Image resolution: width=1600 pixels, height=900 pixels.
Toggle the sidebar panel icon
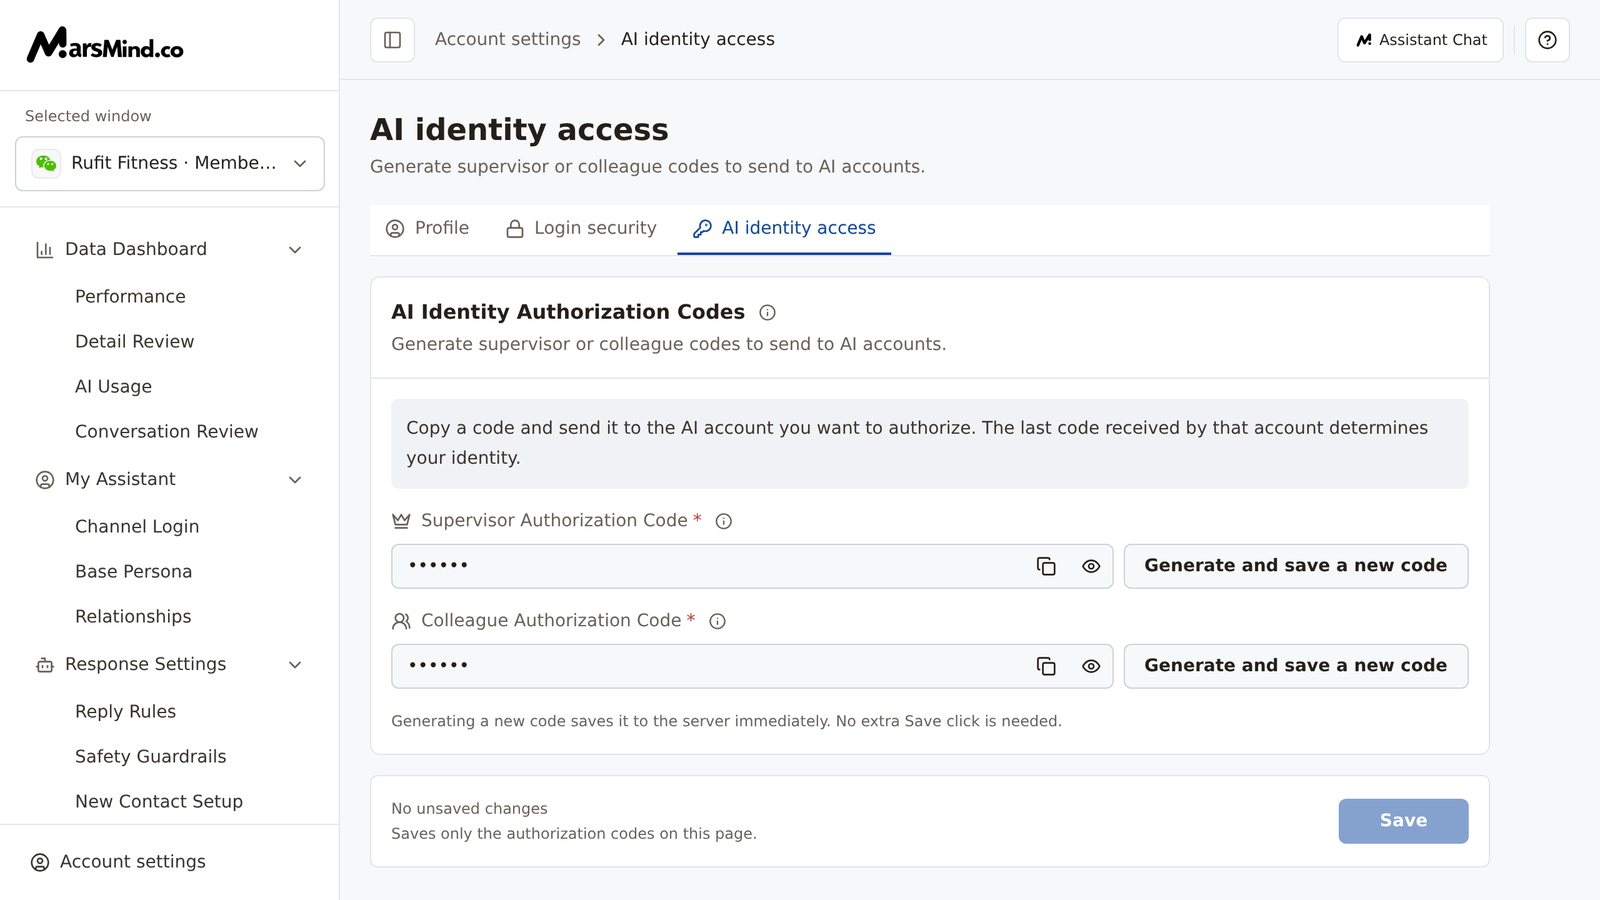[x=392, y=40]
